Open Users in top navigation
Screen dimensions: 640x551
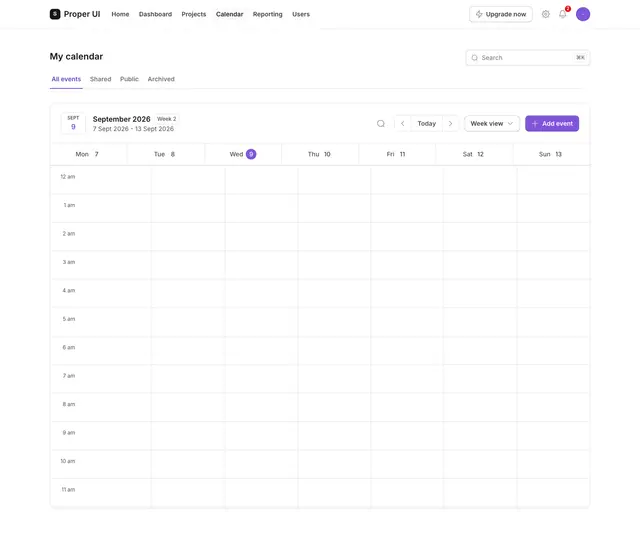tap(301, 14)
